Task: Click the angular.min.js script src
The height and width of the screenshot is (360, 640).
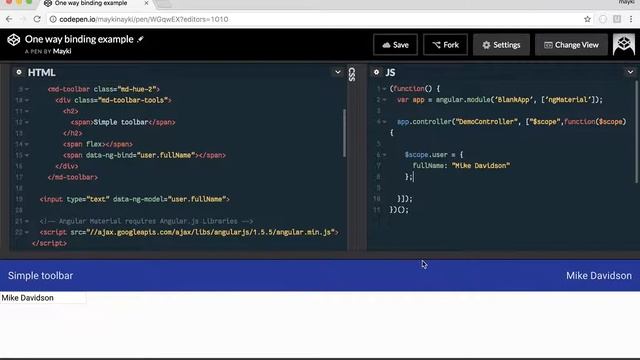Action: point(211,232)
